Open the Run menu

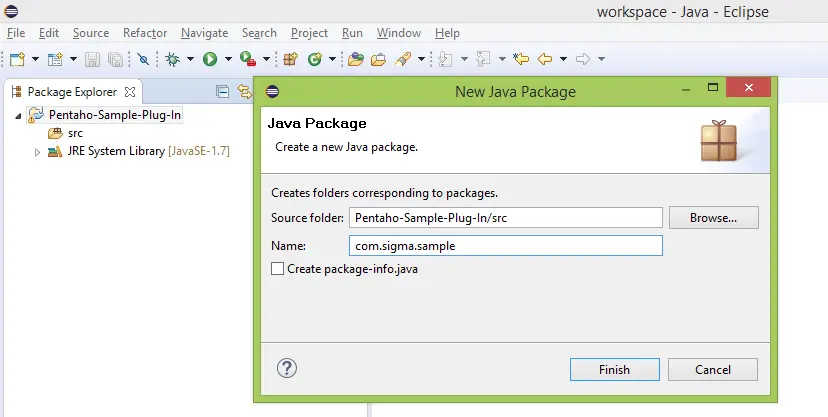352,33
